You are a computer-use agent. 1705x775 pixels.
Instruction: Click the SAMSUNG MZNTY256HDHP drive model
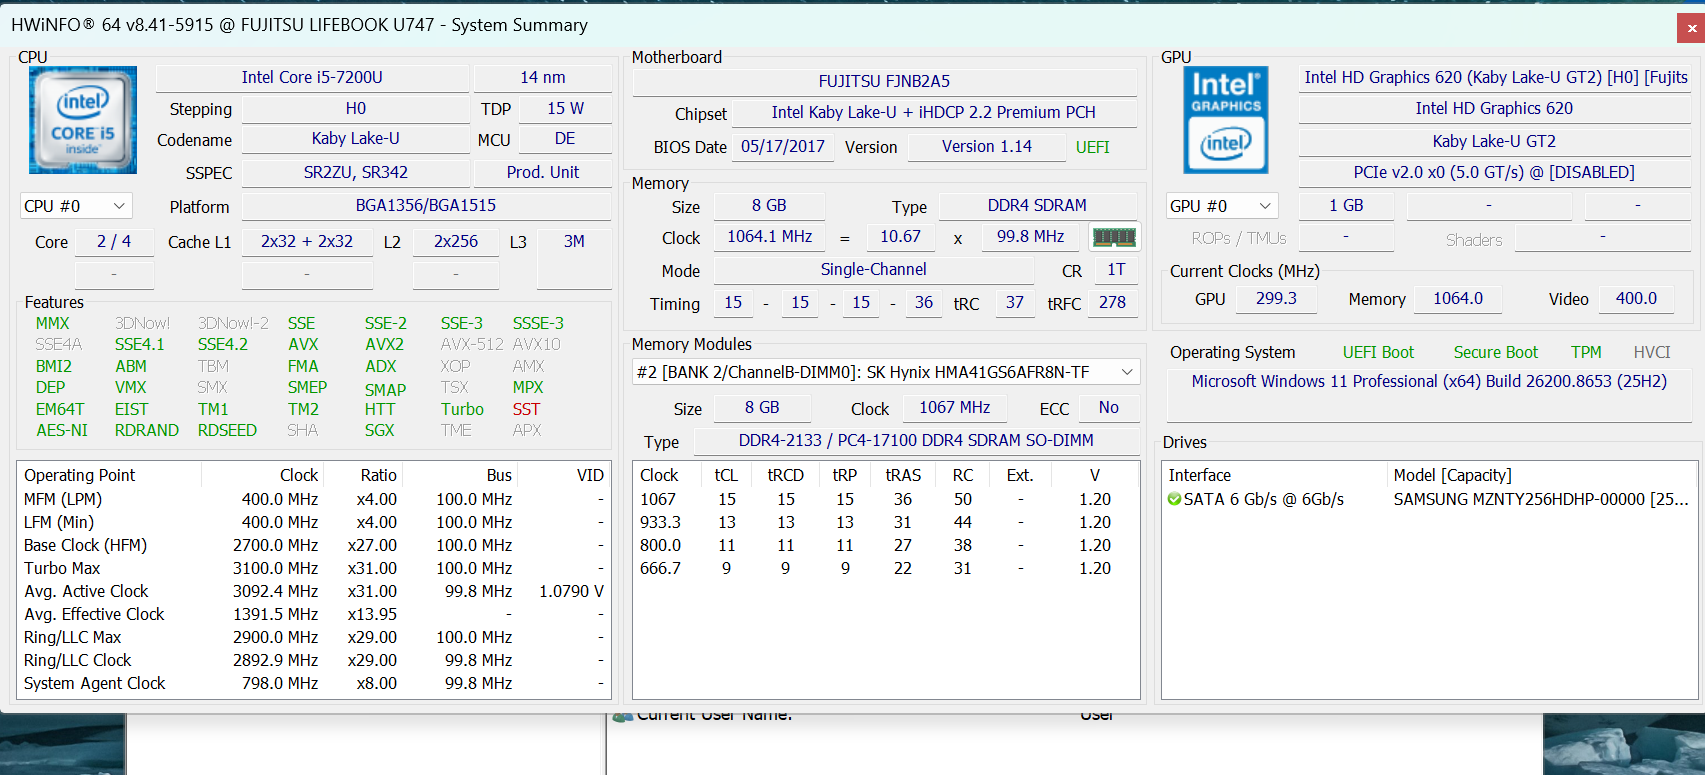pyautogui.click(x=1541, y=499)
